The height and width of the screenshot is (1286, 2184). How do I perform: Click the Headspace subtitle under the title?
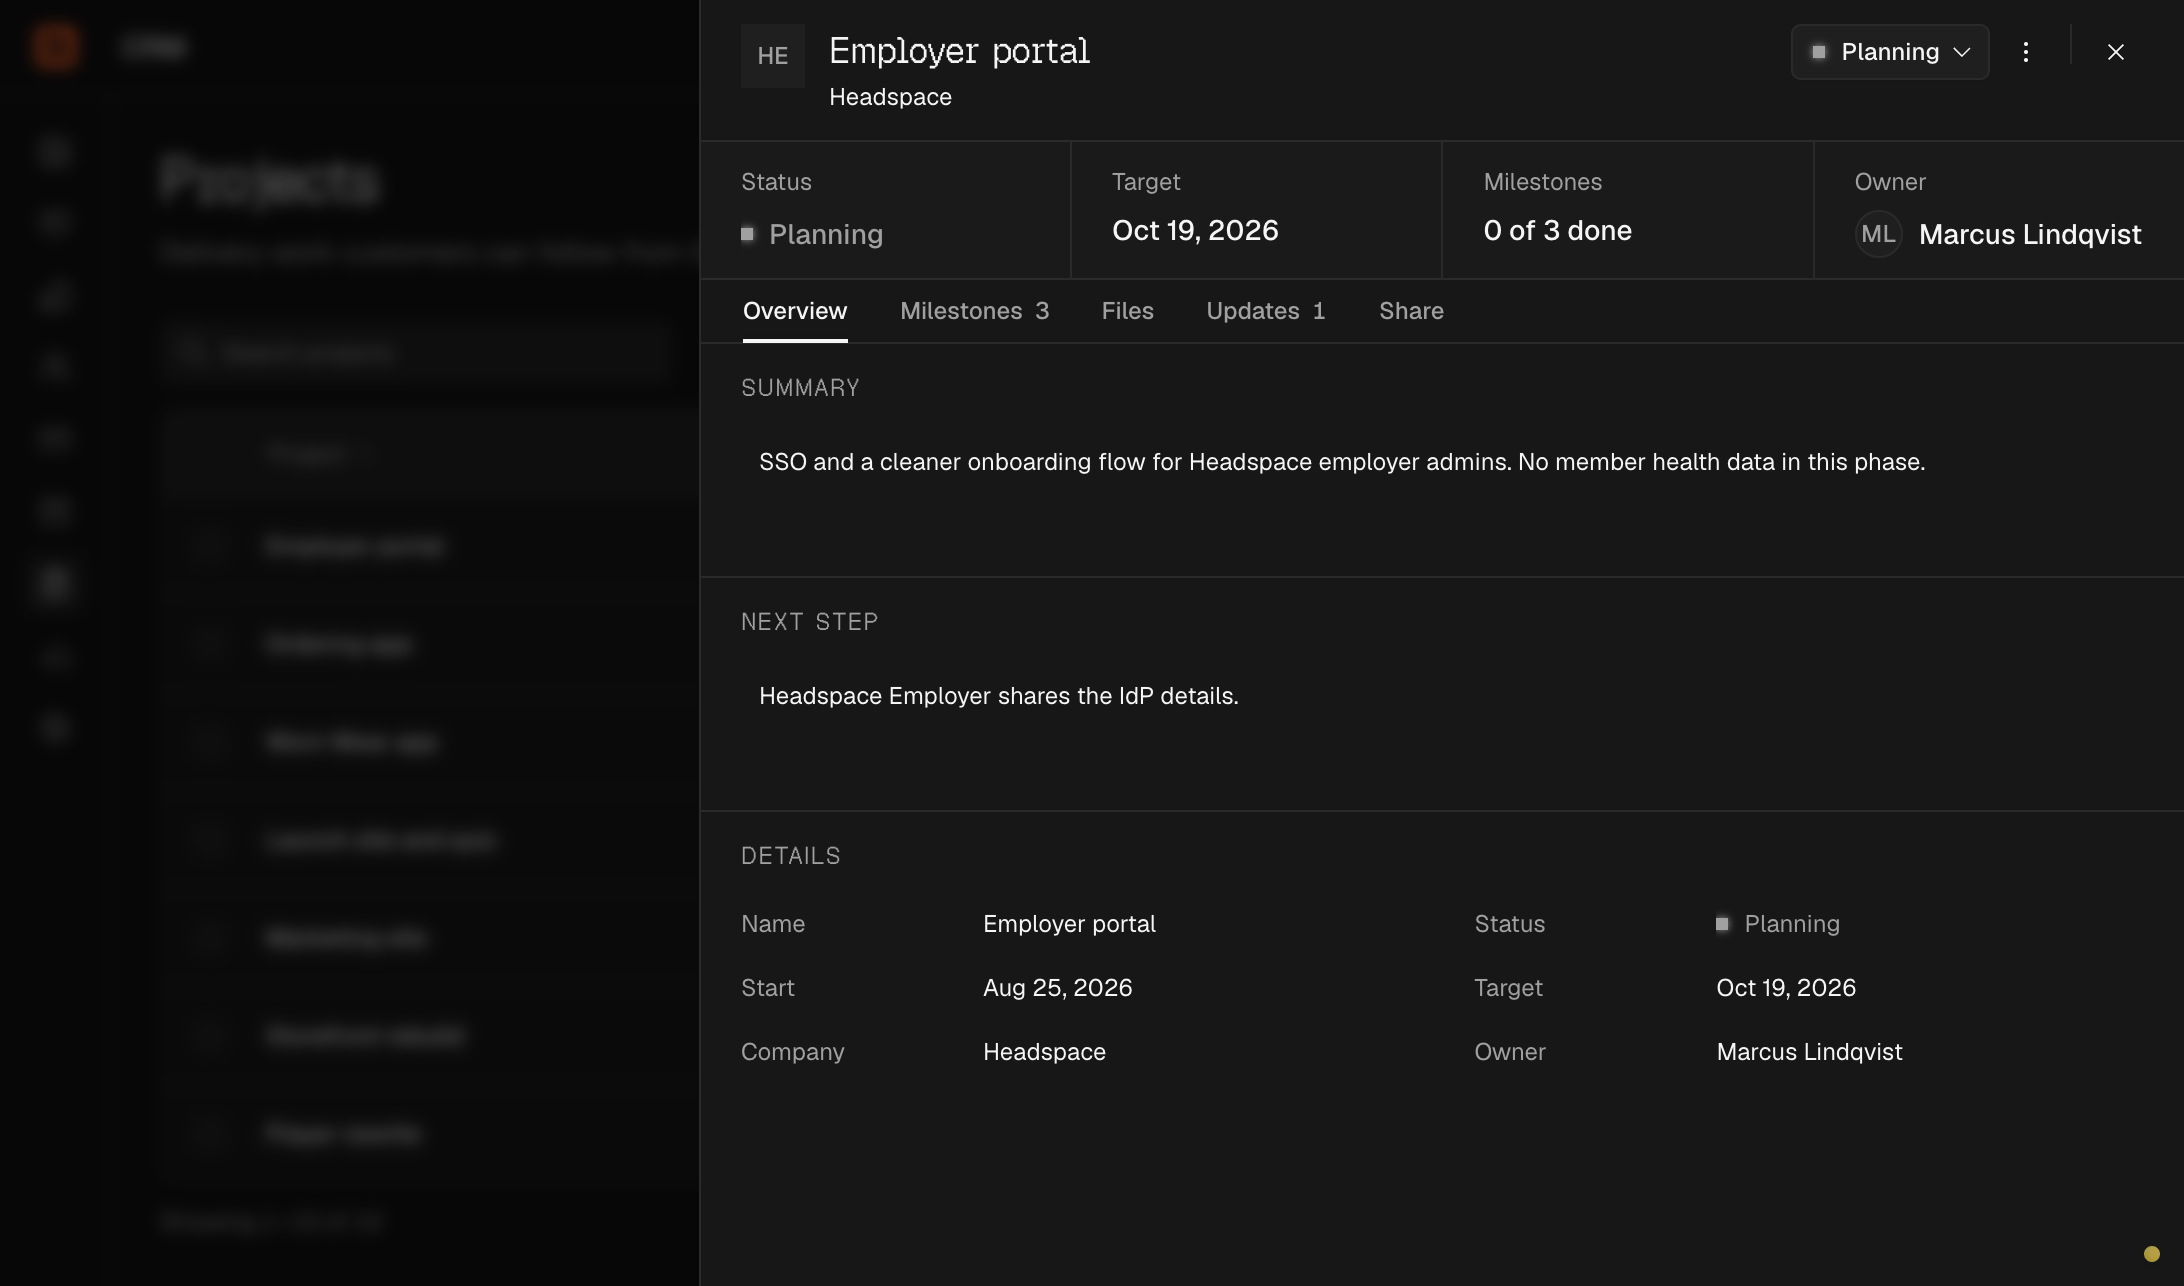coord(890,97)
